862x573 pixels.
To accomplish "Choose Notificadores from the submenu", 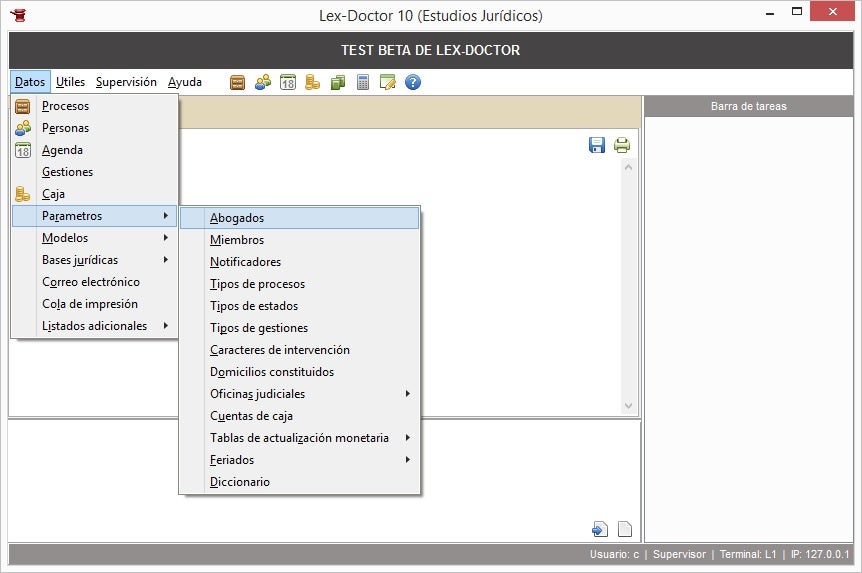I will pos(300,262).
